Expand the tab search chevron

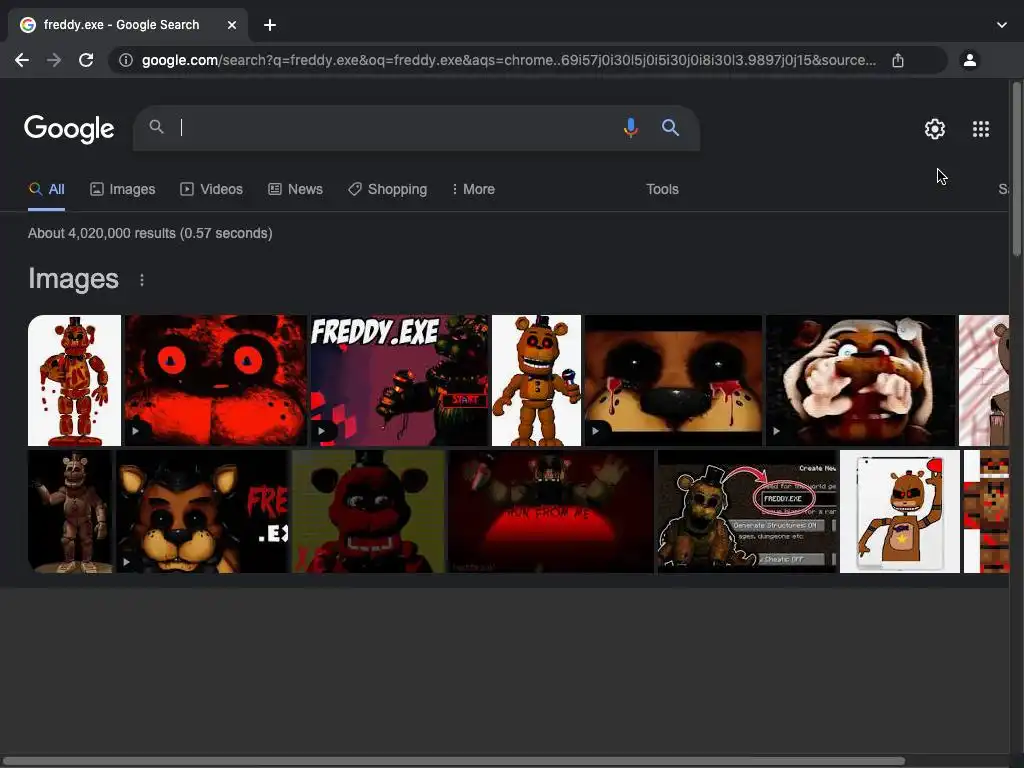pos(1002,25)
